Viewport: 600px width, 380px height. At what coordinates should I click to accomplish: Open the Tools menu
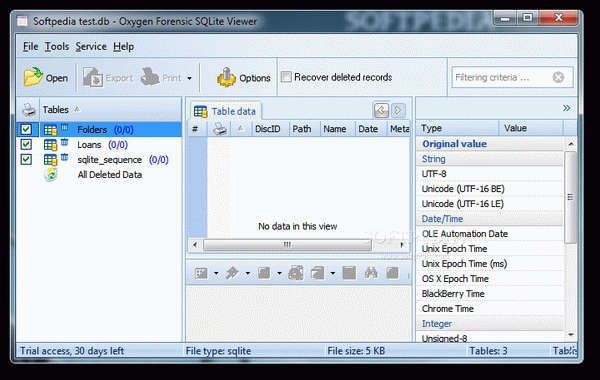[57, 47]
